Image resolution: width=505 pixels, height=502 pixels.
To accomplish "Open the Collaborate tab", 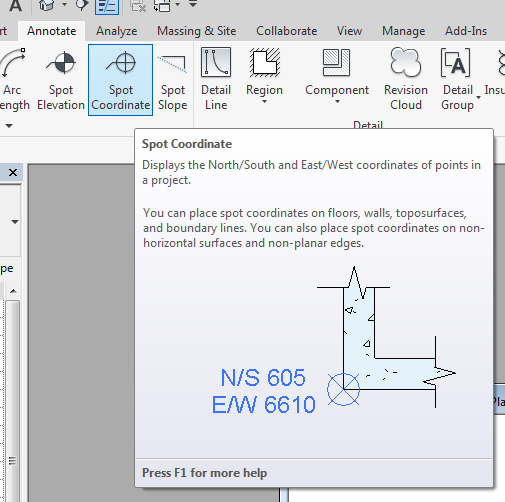I will pyautogui.click(x=287, y=31).
